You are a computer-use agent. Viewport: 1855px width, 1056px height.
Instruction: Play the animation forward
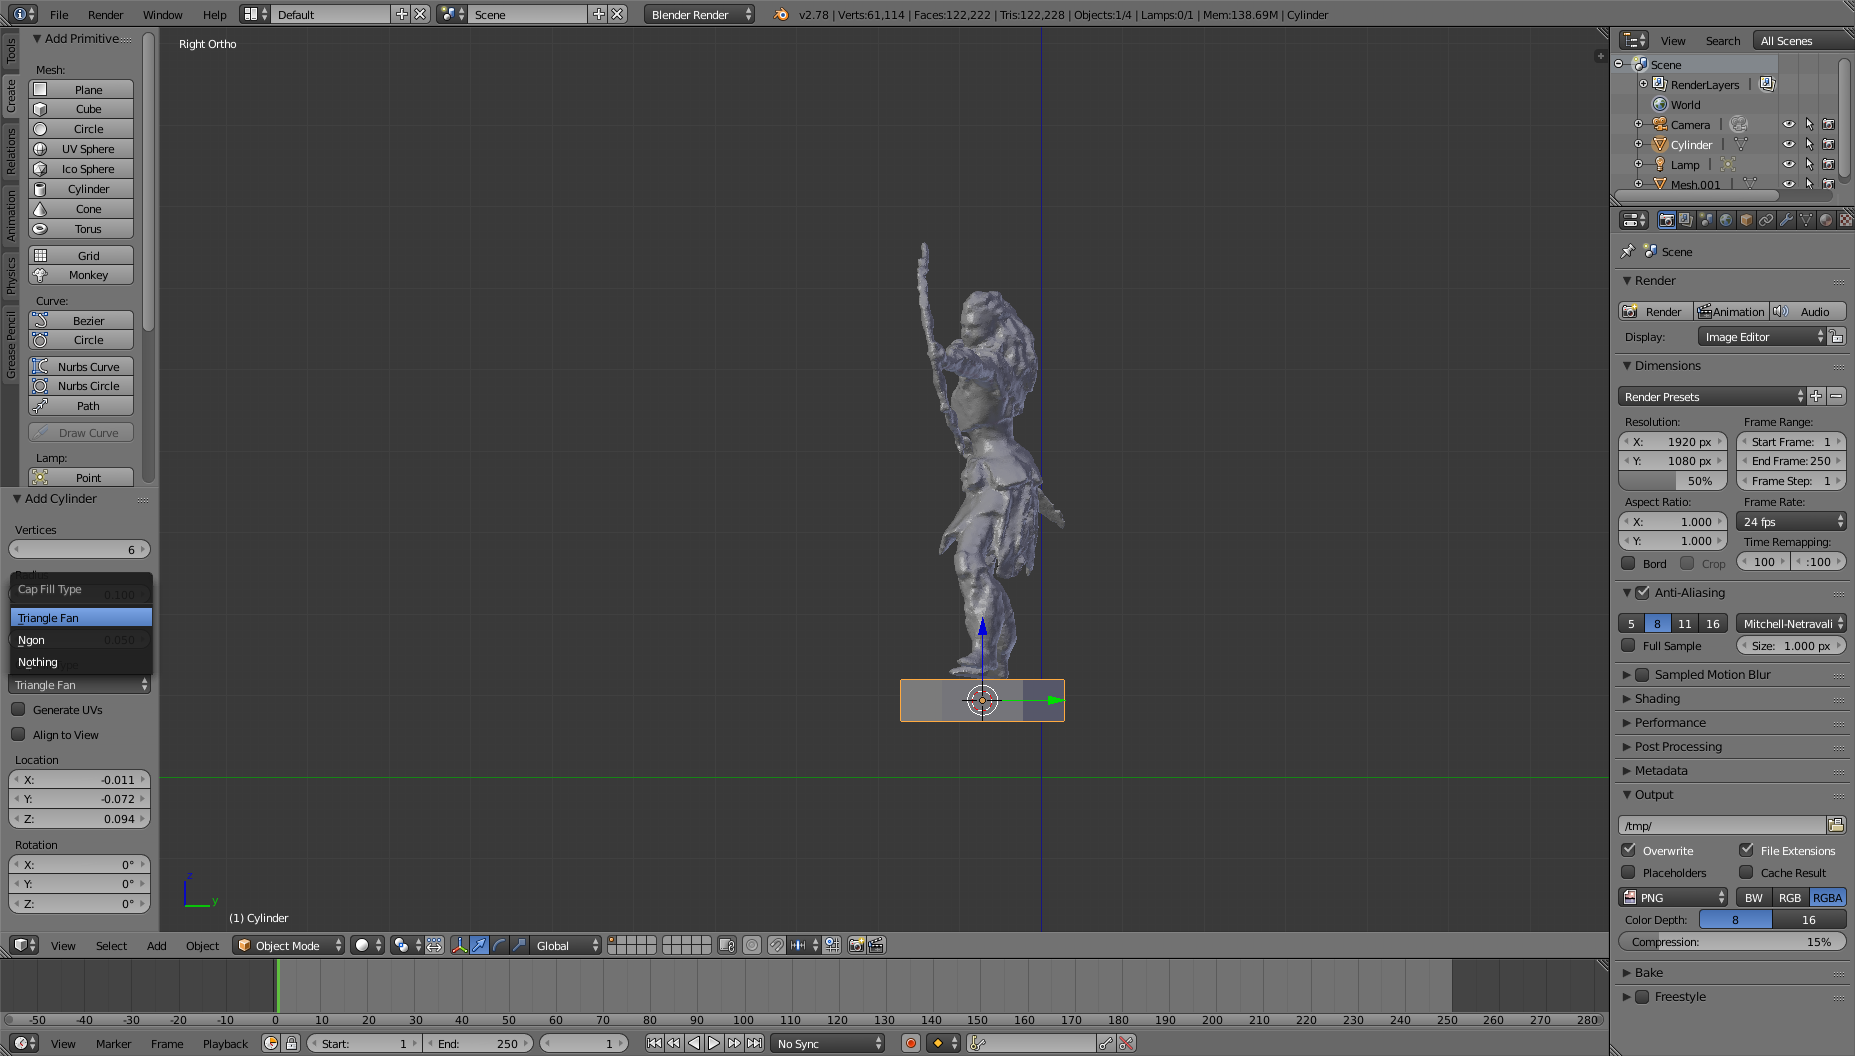tap(714, 1043)
